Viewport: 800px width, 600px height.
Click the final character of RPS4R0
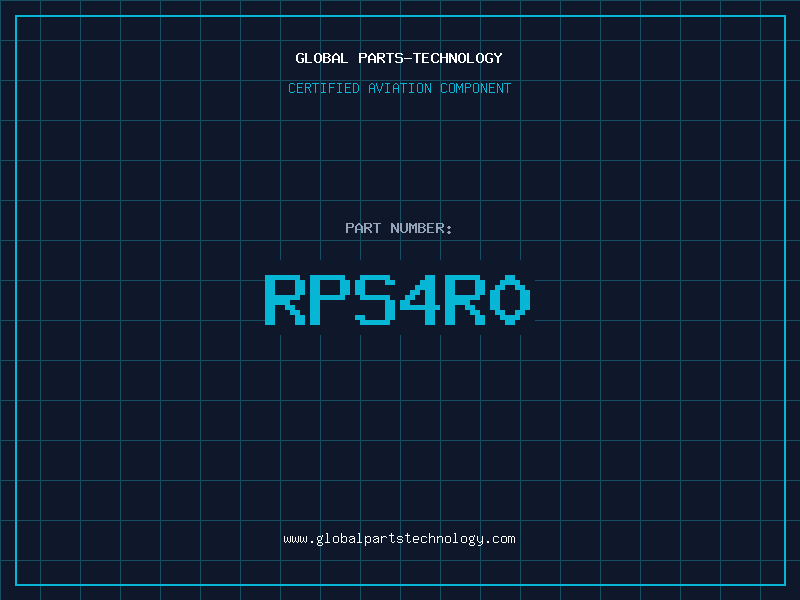510,299
